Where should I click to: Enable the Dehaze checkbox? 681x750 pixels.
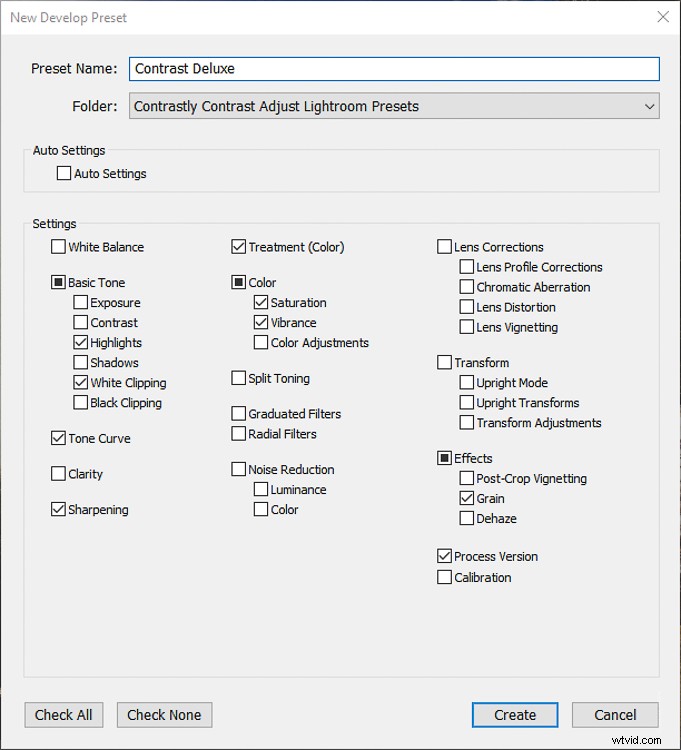point(467,518)
